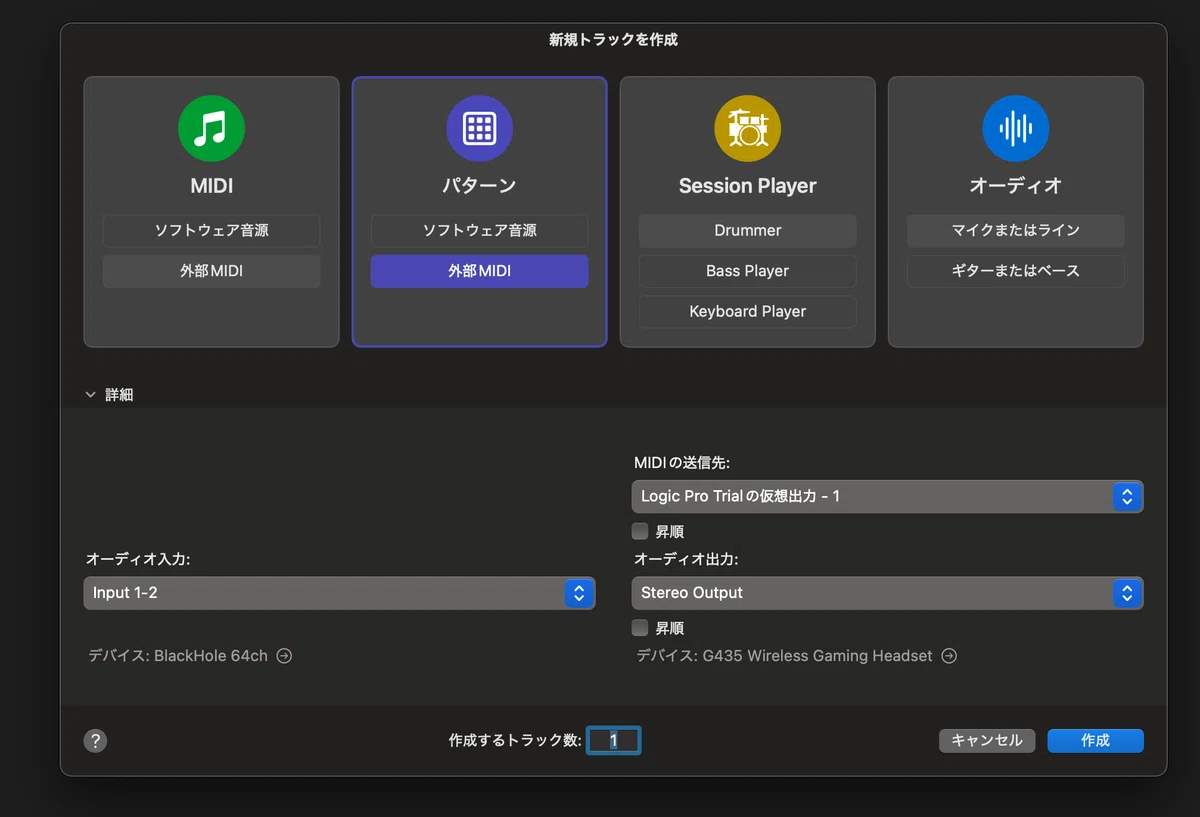Enable 昇順 checkbox under MIDIの送信先
Screen dimensions: 1200x817
click(x=640, y=531)
